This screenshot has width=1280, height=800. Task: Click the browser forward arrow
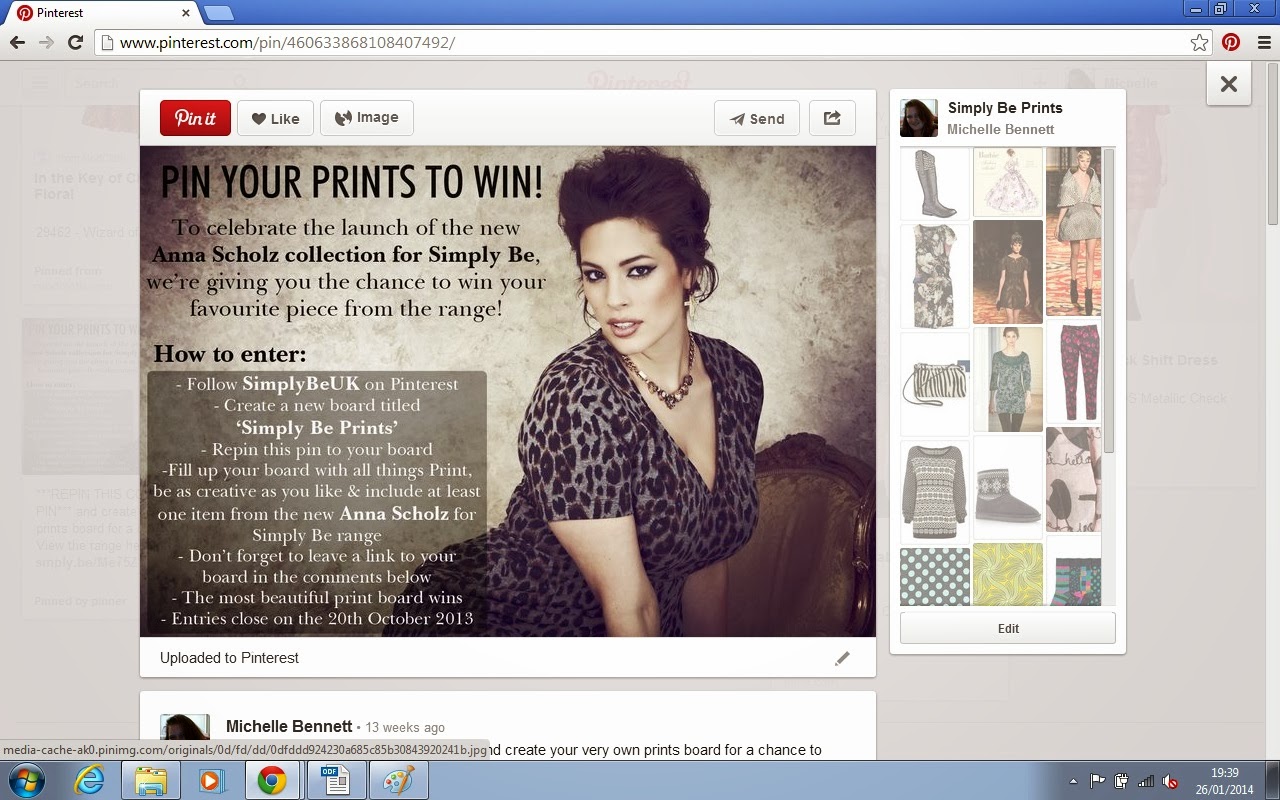pos(46,42)
